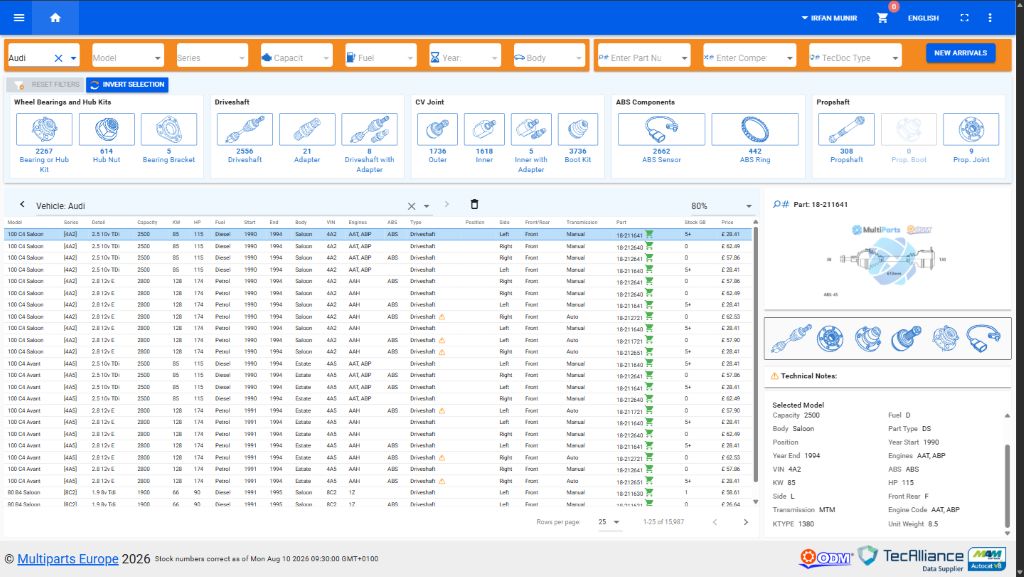Open the hamburger menu

tap(19, 18)
